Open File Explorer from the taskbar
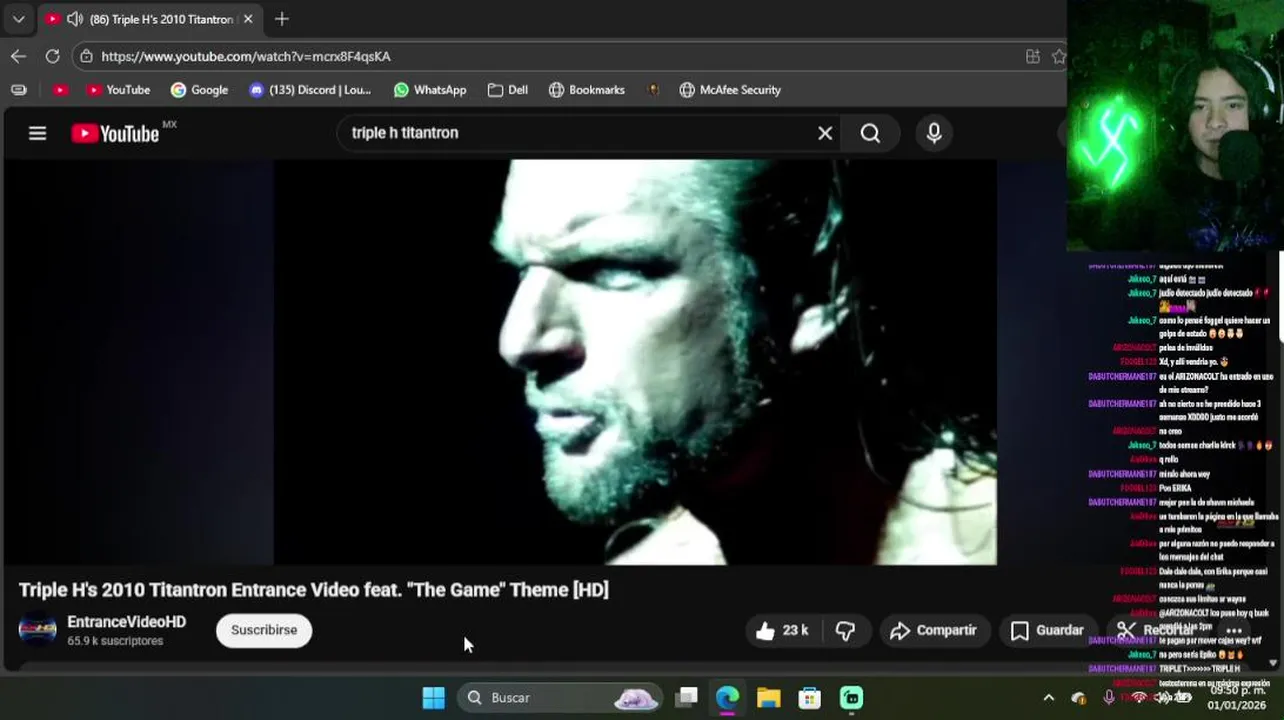 click(768, 698)
